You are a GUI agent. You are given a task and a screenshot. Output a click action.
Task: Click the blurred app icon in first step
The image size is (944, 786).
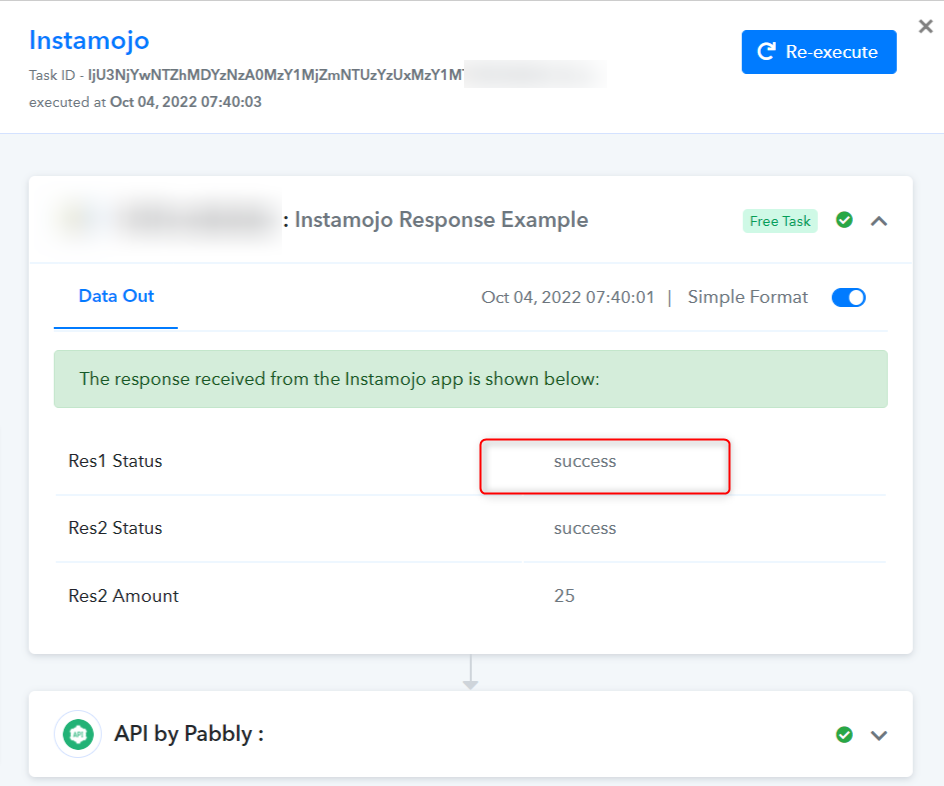click(75, 220)
